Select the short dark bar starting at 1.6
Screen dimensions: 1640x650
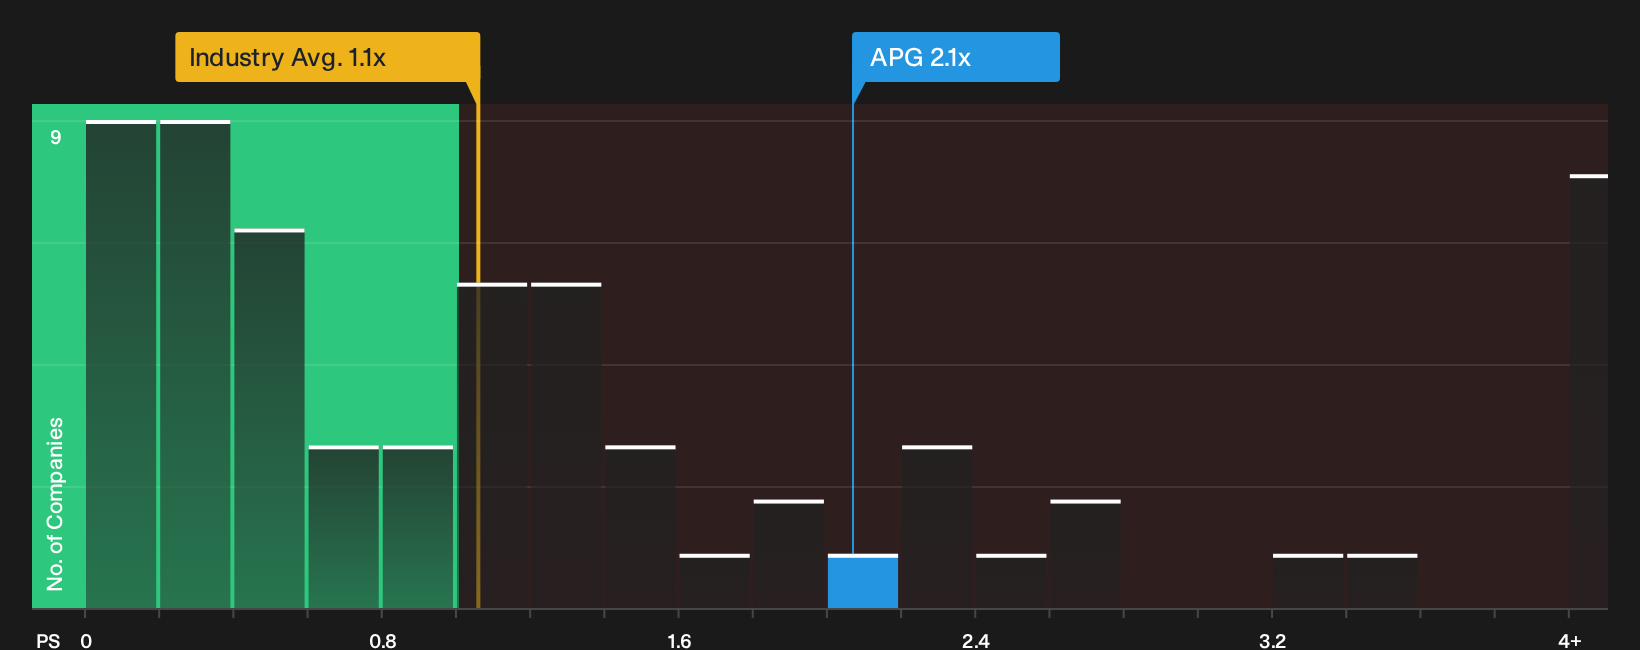714,581
